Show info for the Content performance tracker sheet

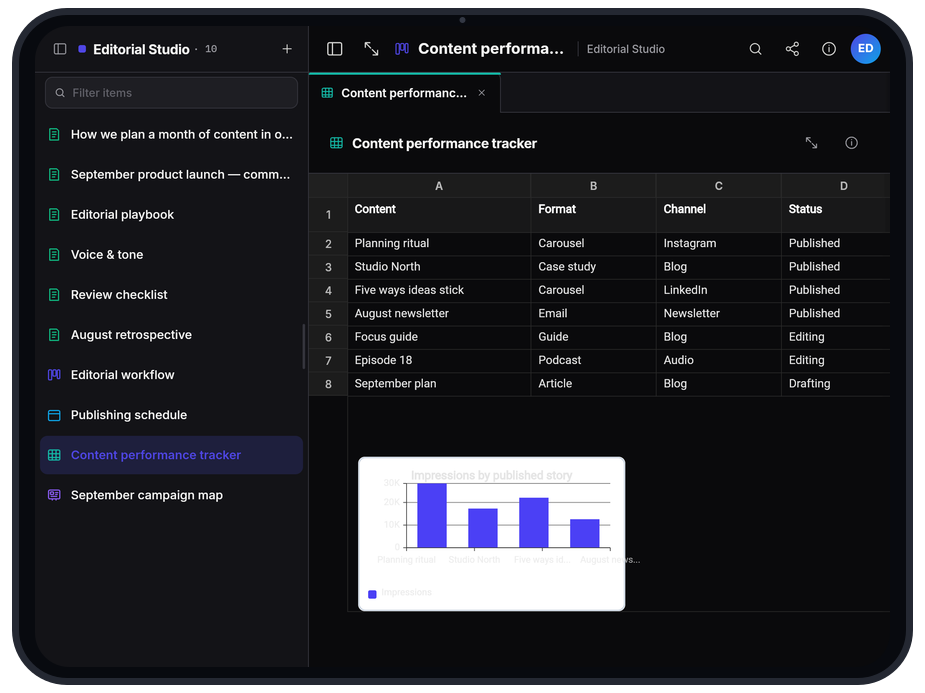pos(851,143)
